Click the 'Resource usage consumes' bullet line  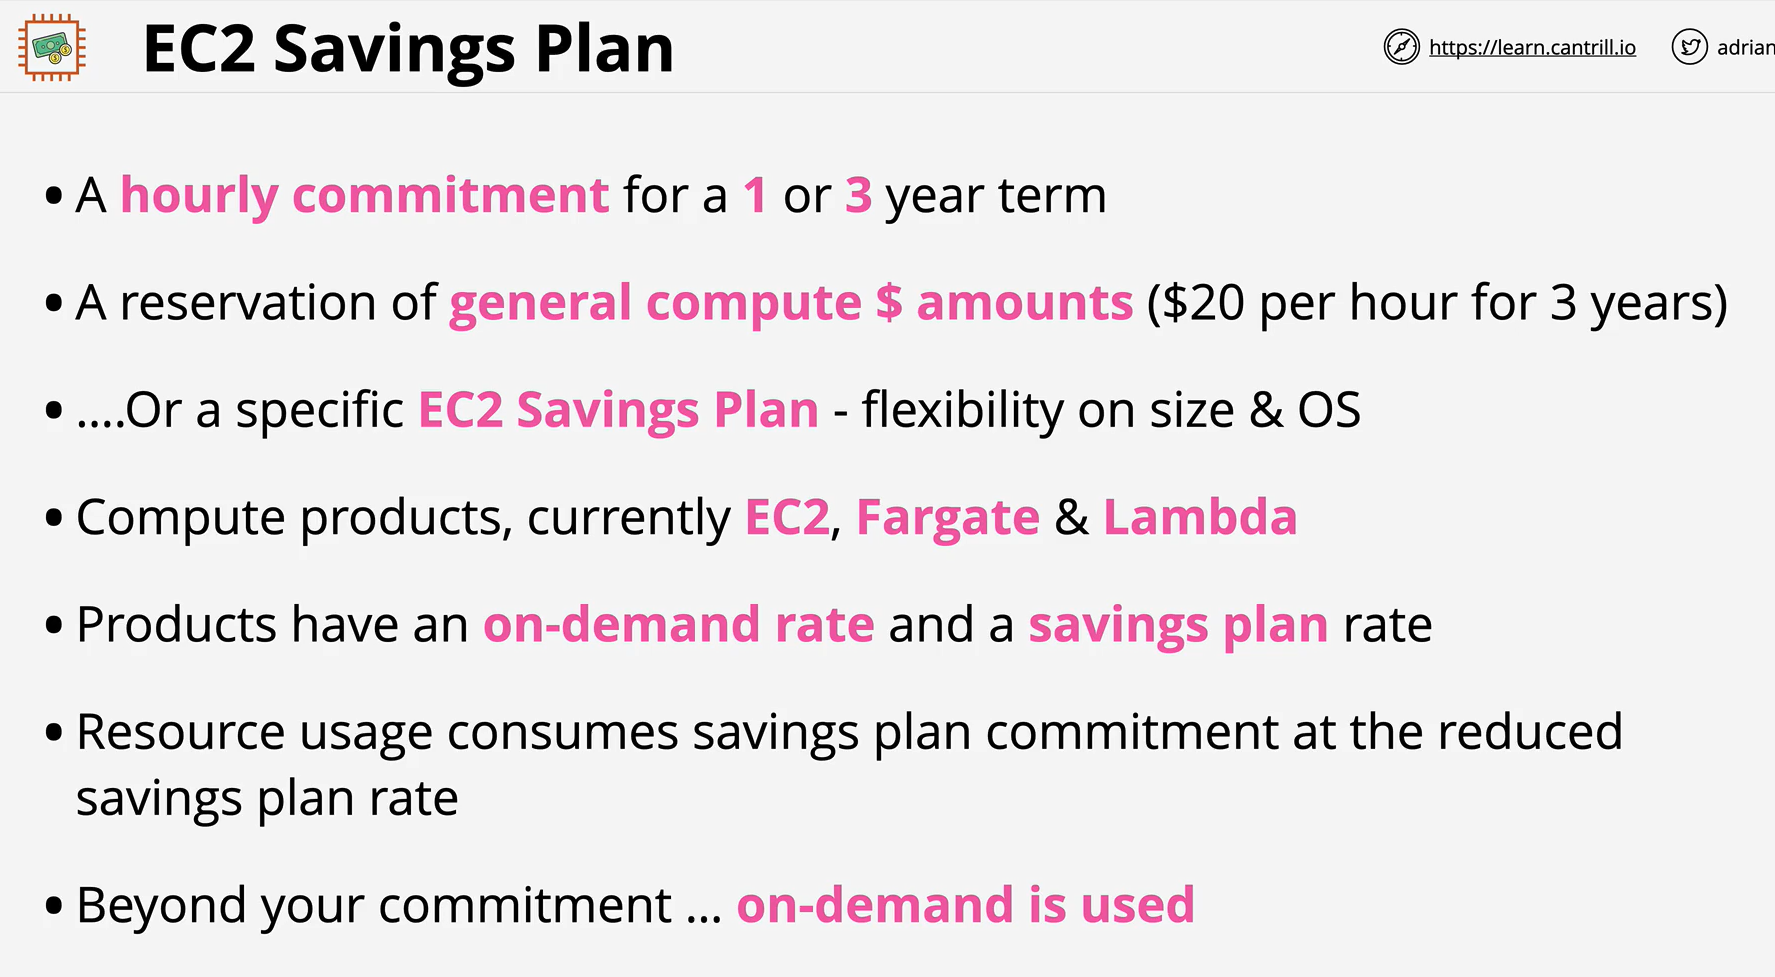[x=849, y=765]
